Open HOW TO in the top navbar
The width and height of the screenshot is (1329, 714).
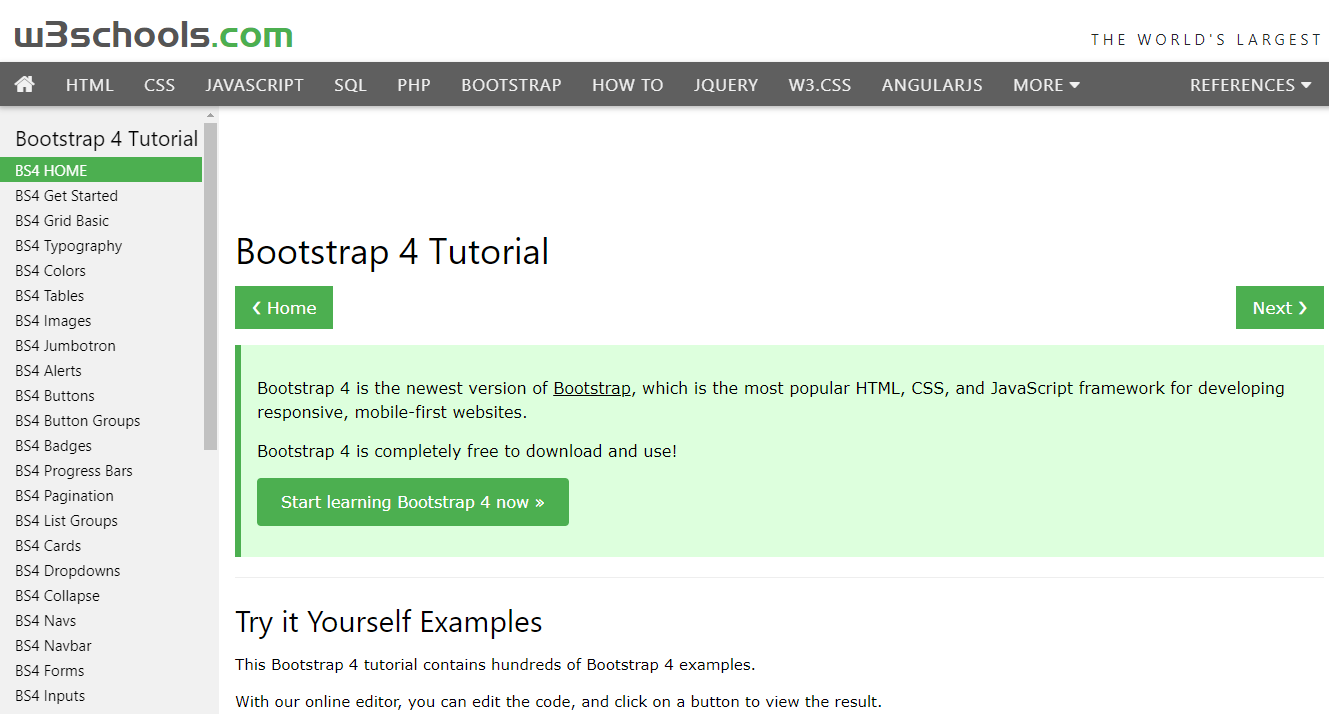[x=627, y=85]
